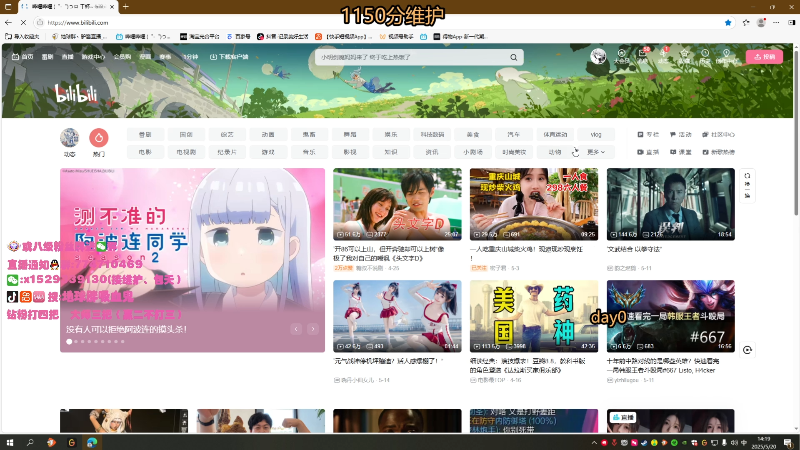800x450 pixels.
Task: Open 番剧 in the top navigation bar
Action: [47, 57]
